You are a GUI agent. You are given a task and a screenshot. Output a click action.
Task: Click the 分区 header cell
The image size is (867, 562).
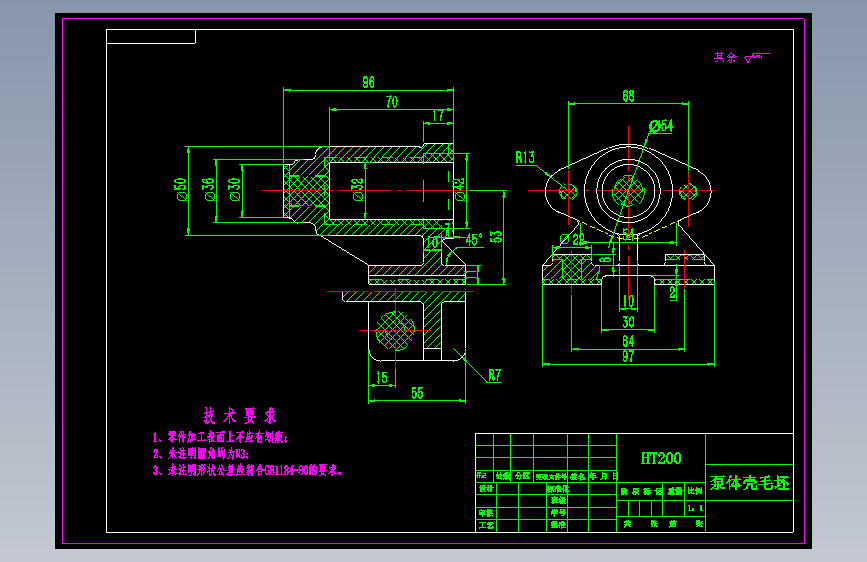[522, 476]
